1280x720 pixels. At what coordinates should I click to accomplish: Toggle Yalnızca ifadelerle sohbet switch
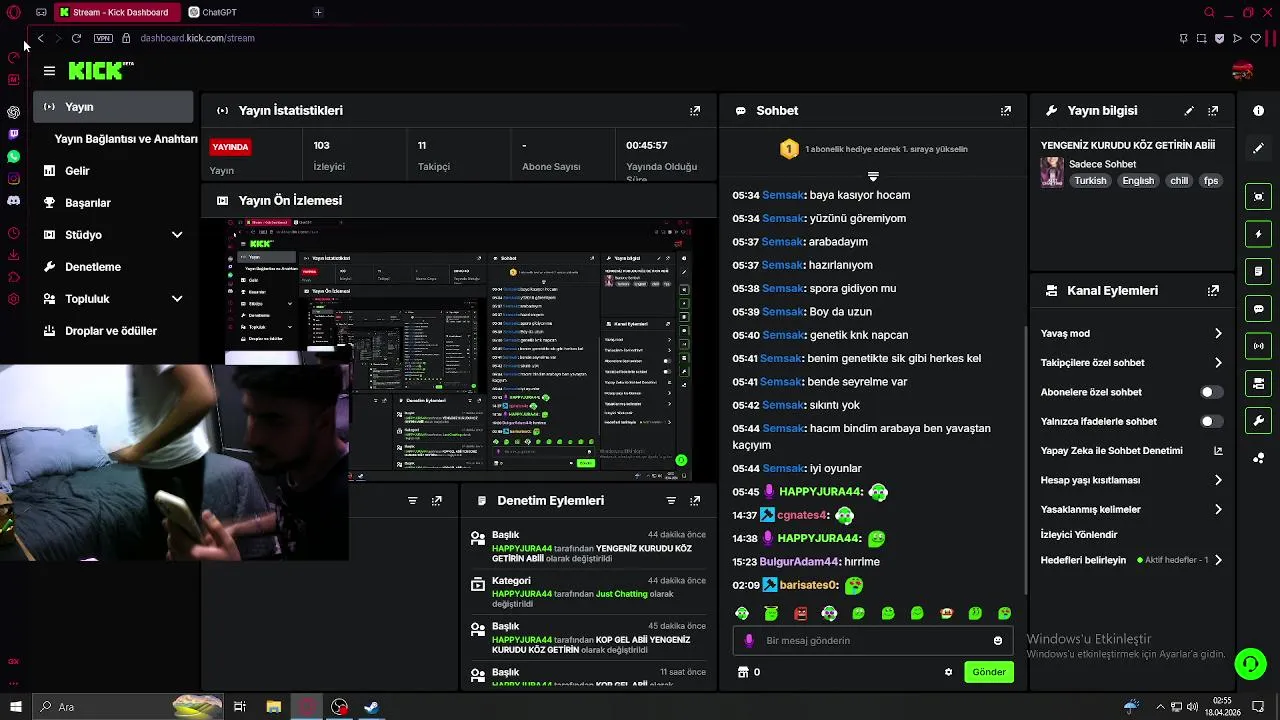click(x=1211, y=422)
